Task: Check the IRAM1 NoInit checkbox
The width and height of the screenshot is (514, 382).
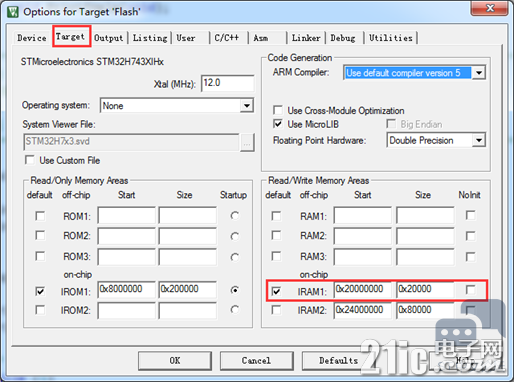Action: coord(470,290)
